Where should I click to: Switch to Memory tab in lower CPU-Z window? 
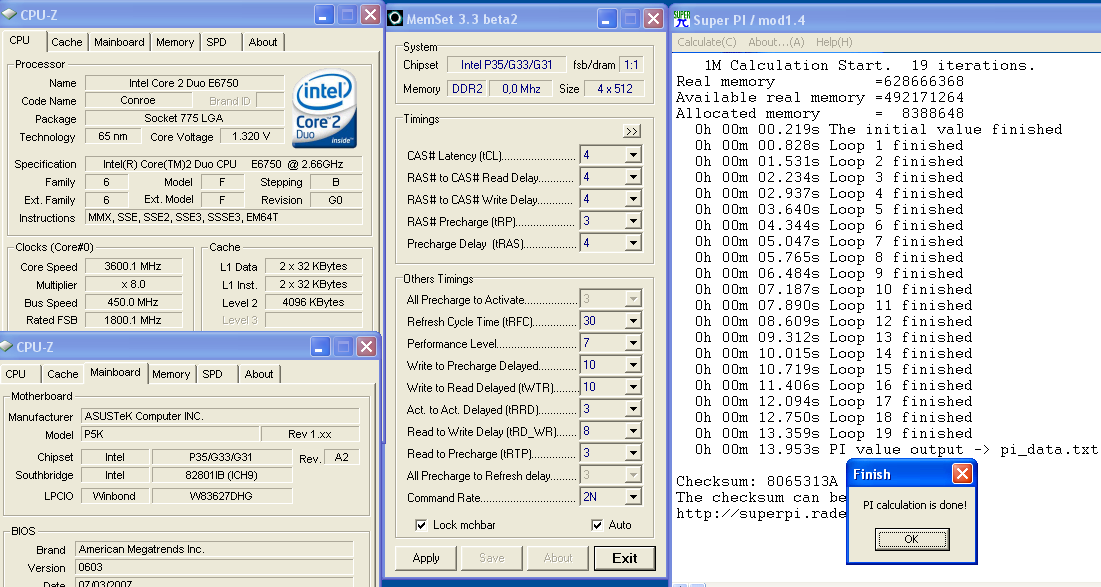coord(171,374)
